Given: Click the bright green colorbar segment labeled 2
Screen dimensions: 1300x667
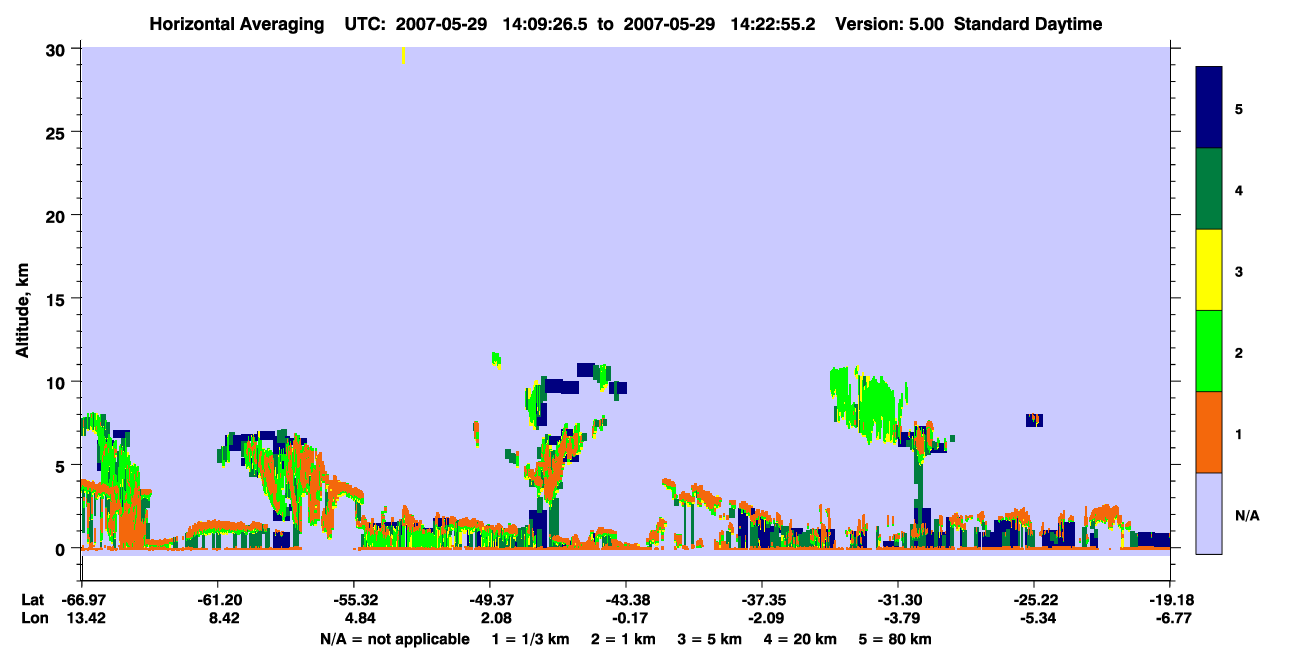Looking at the screenshot, I should click(x=1209, y=351).
